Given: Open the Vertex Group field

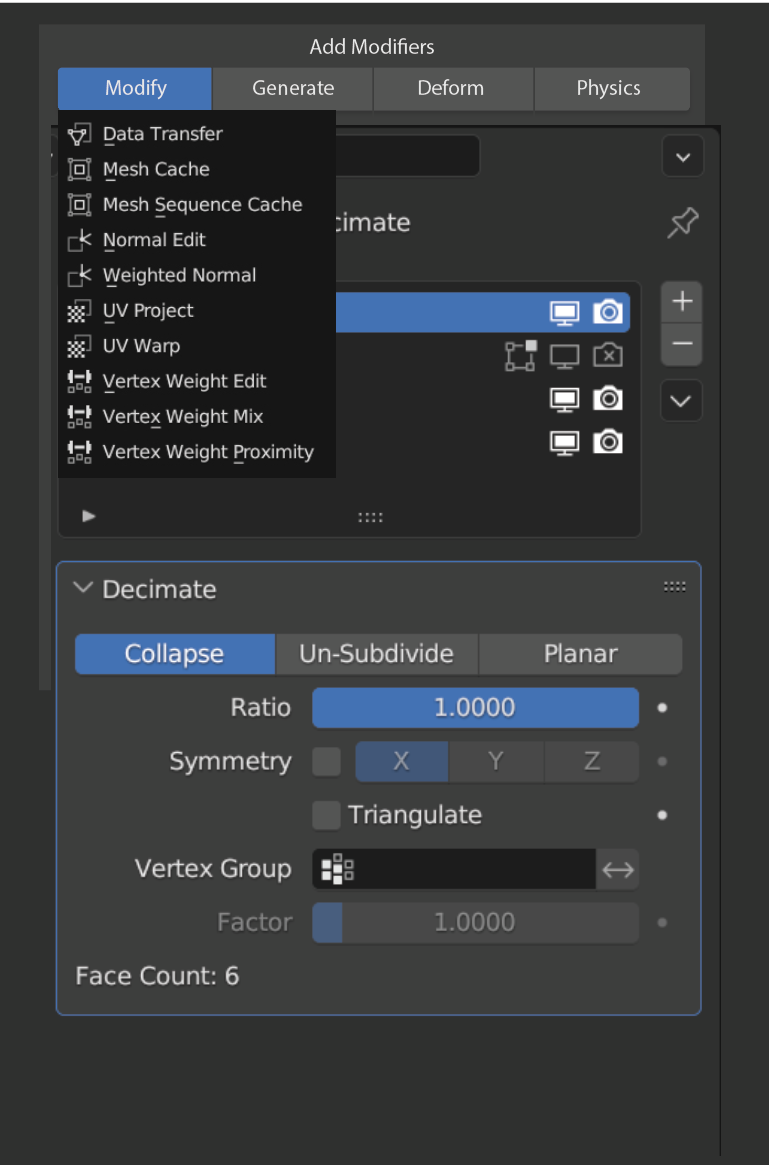Looking at the screenshot, I should (454, 869).
